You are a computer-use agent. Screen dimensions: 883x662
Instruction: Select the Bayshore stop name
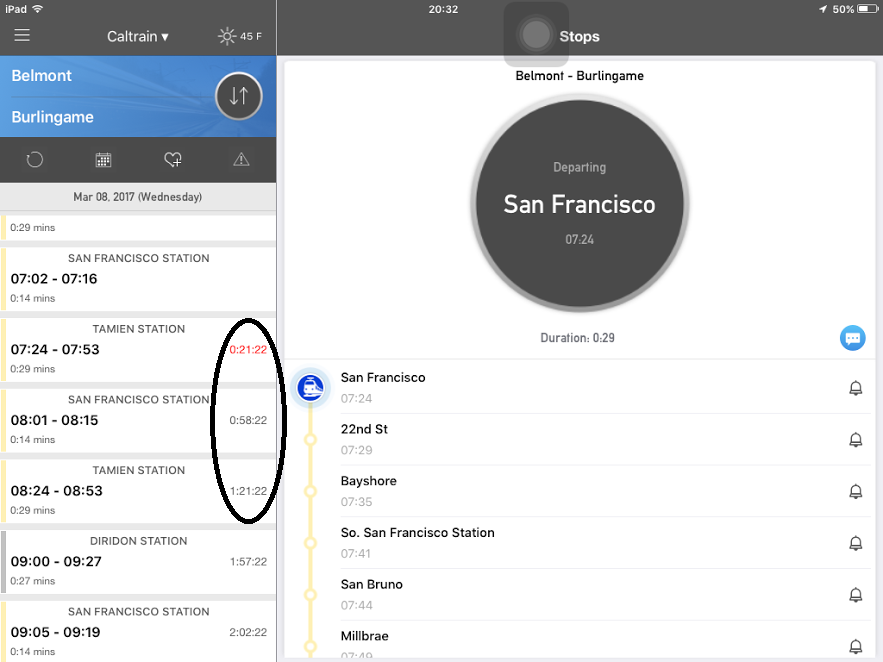(x=368, y=481)
